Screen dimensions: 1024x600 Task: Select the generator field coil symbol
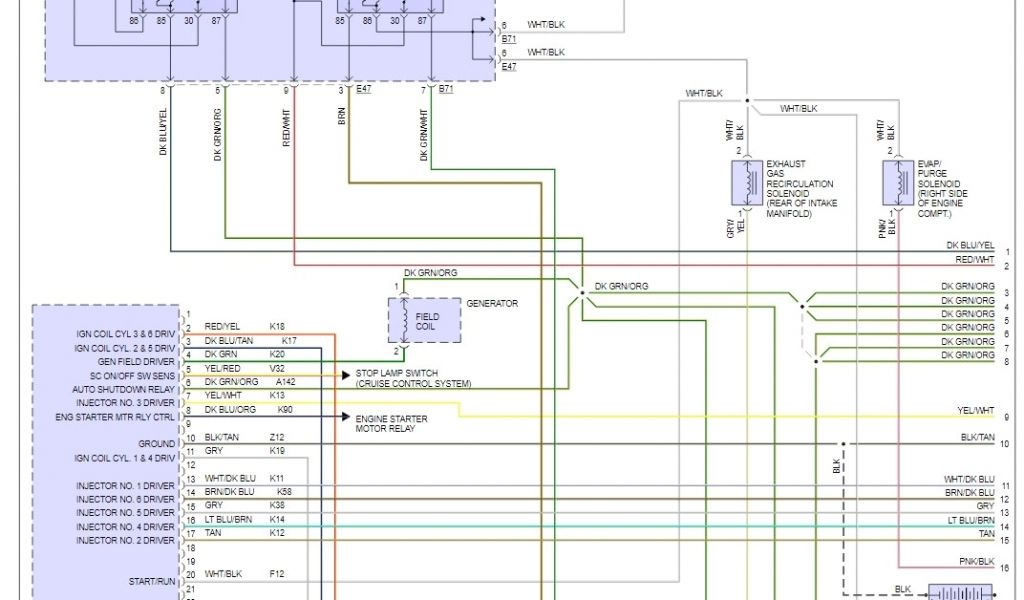pyautogui.click(x=403, y=318)
